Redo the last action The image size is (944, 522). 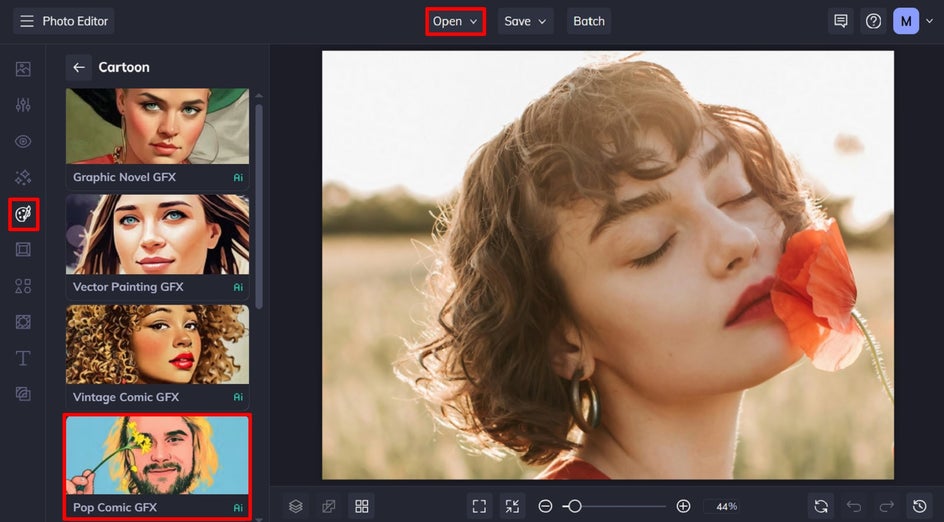tap(886, 506)
